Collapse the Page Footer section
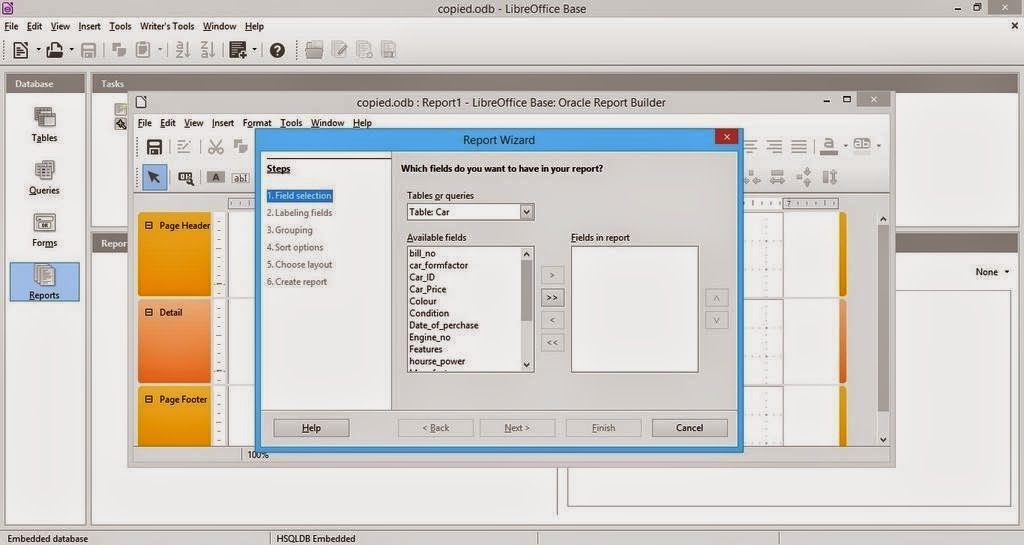The height and width of the screenshot is (545, 1024). pos(149,399)
